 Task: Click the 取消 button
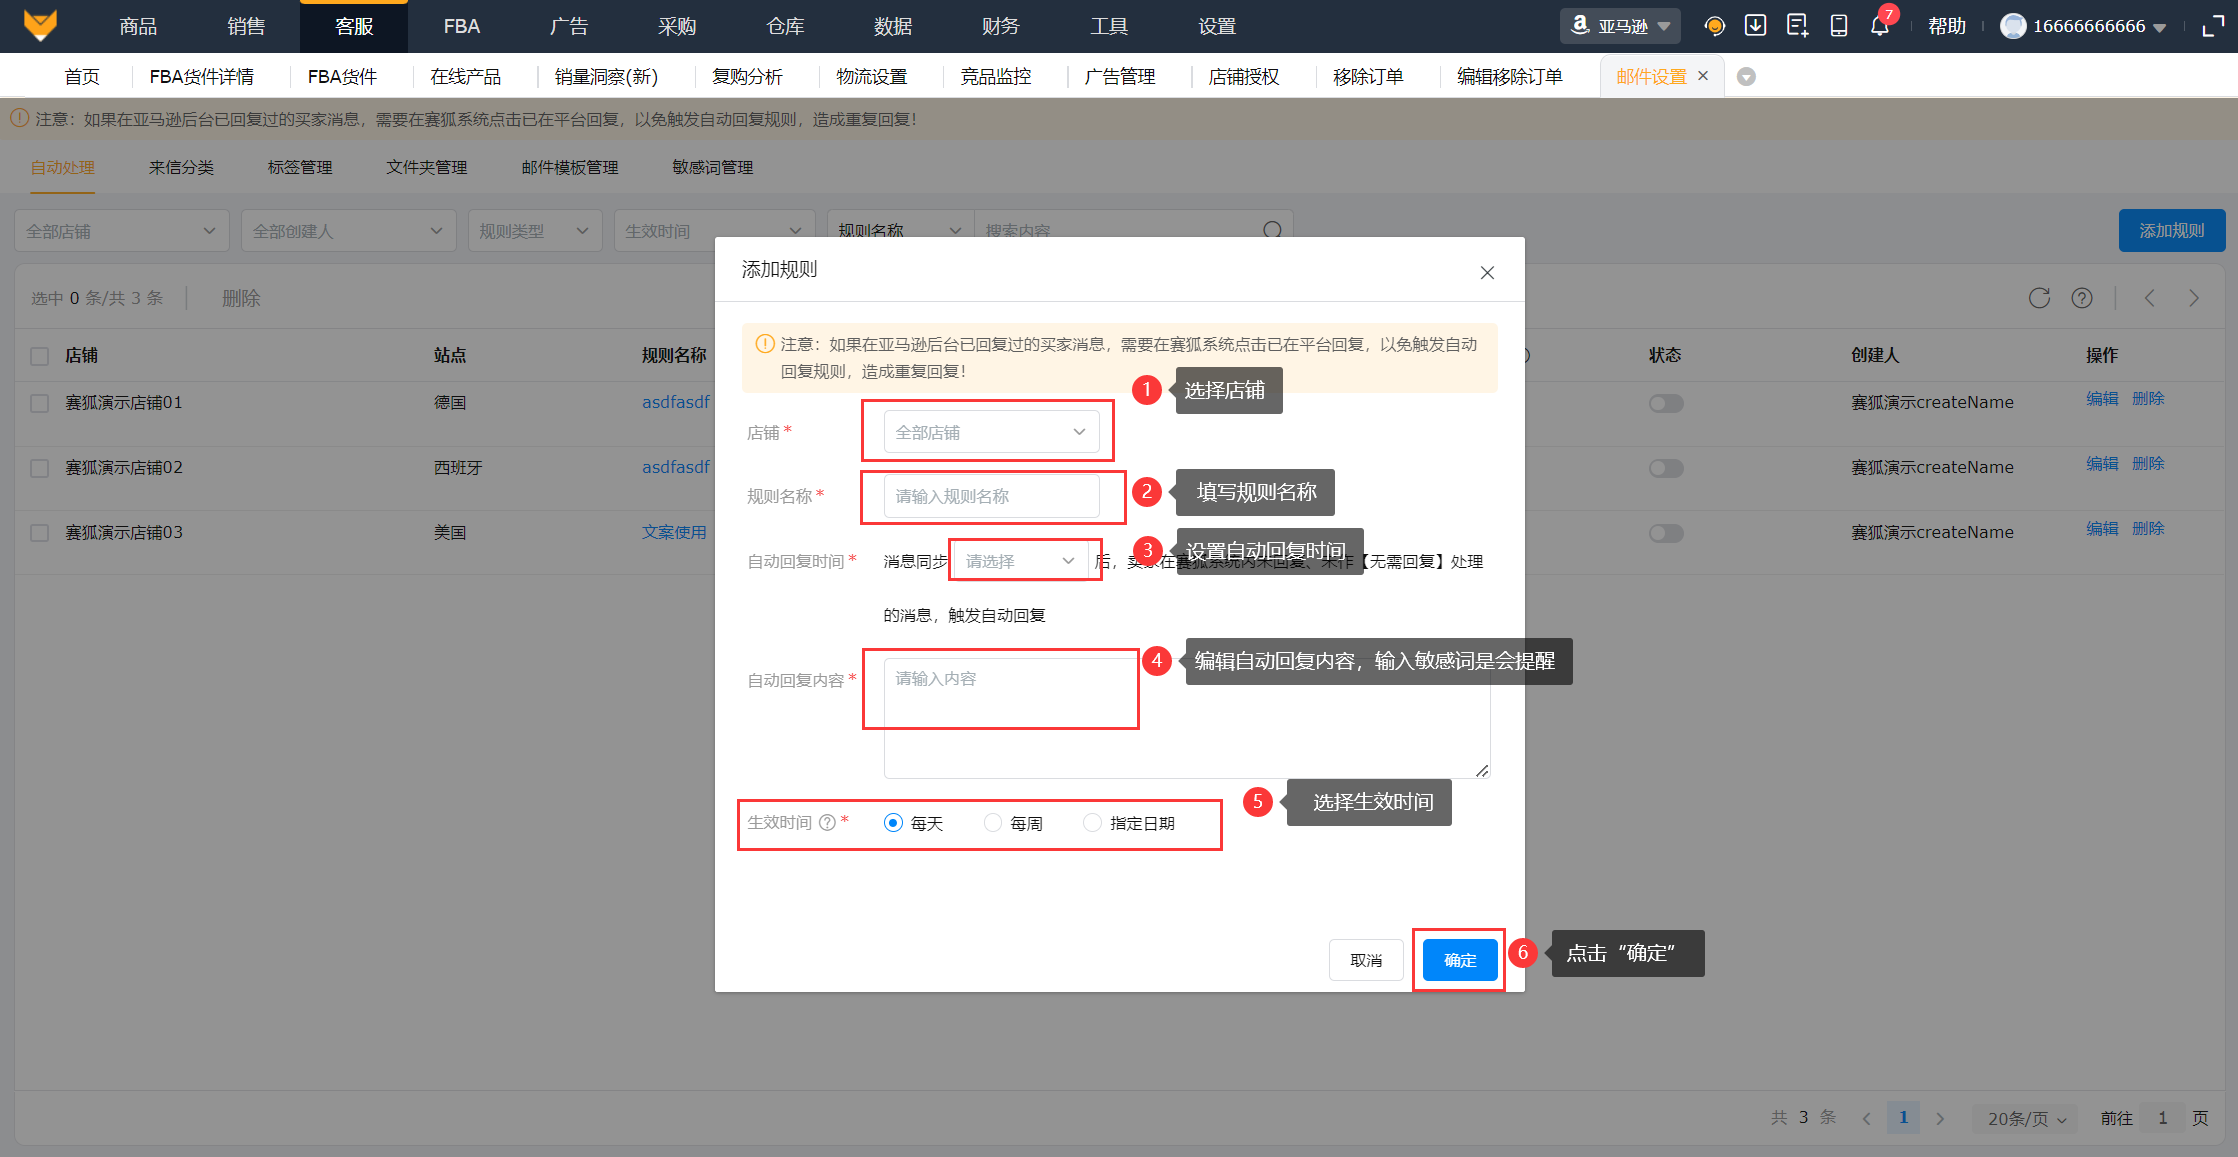coord(1365,960)
